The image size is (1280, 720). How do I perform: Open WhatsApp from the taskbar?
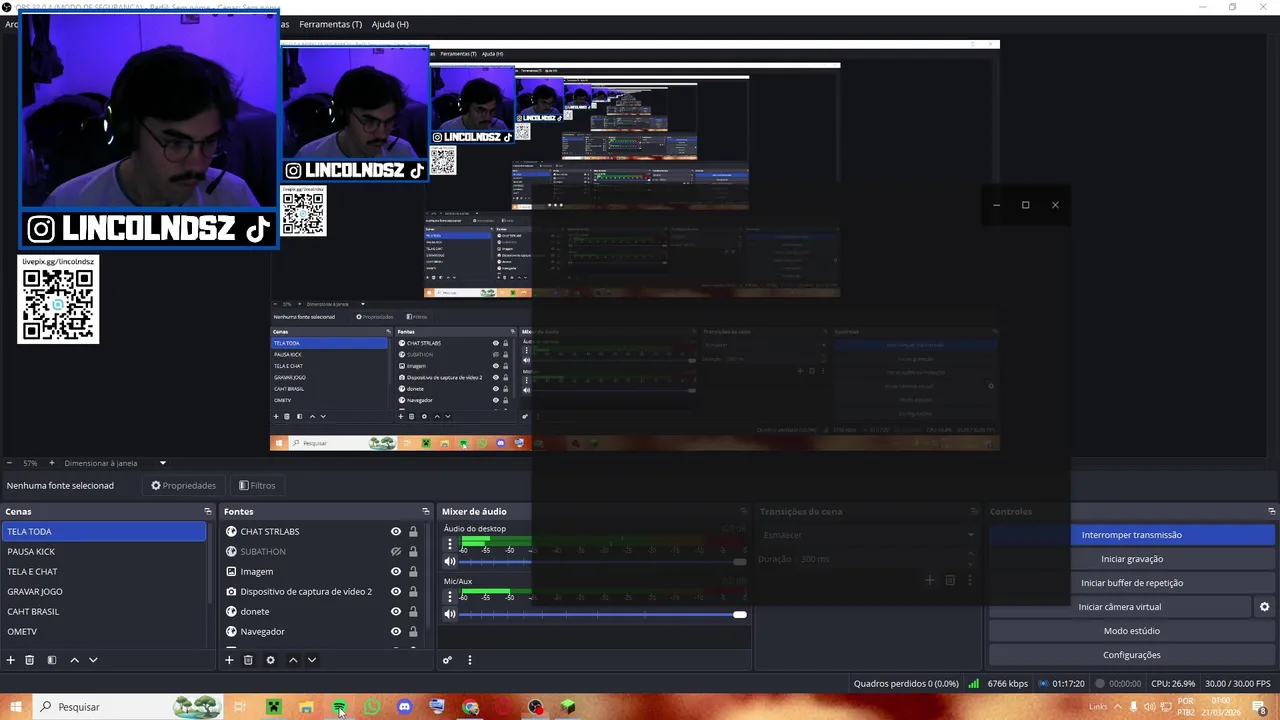372,707
